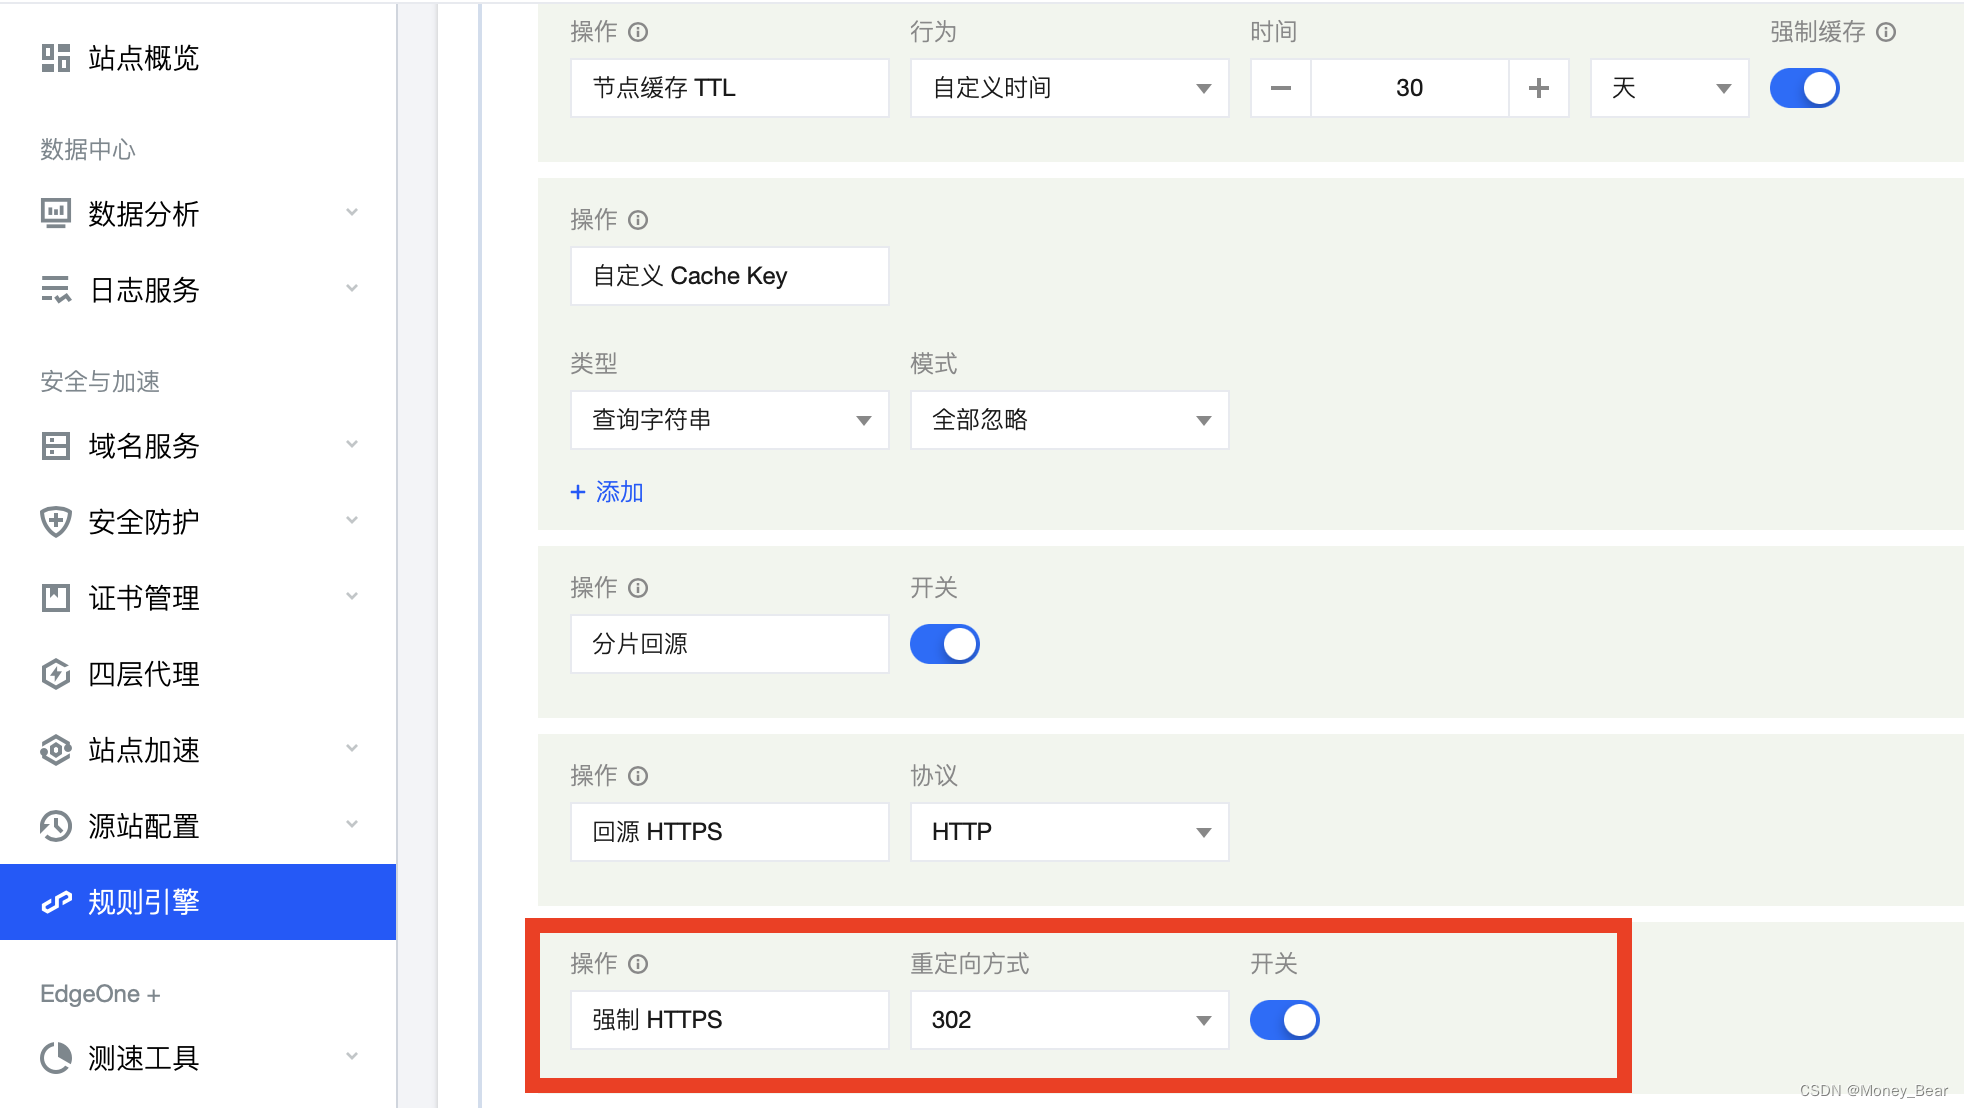
Task: Click the 时间 value input field
Action: (1412, 89)
